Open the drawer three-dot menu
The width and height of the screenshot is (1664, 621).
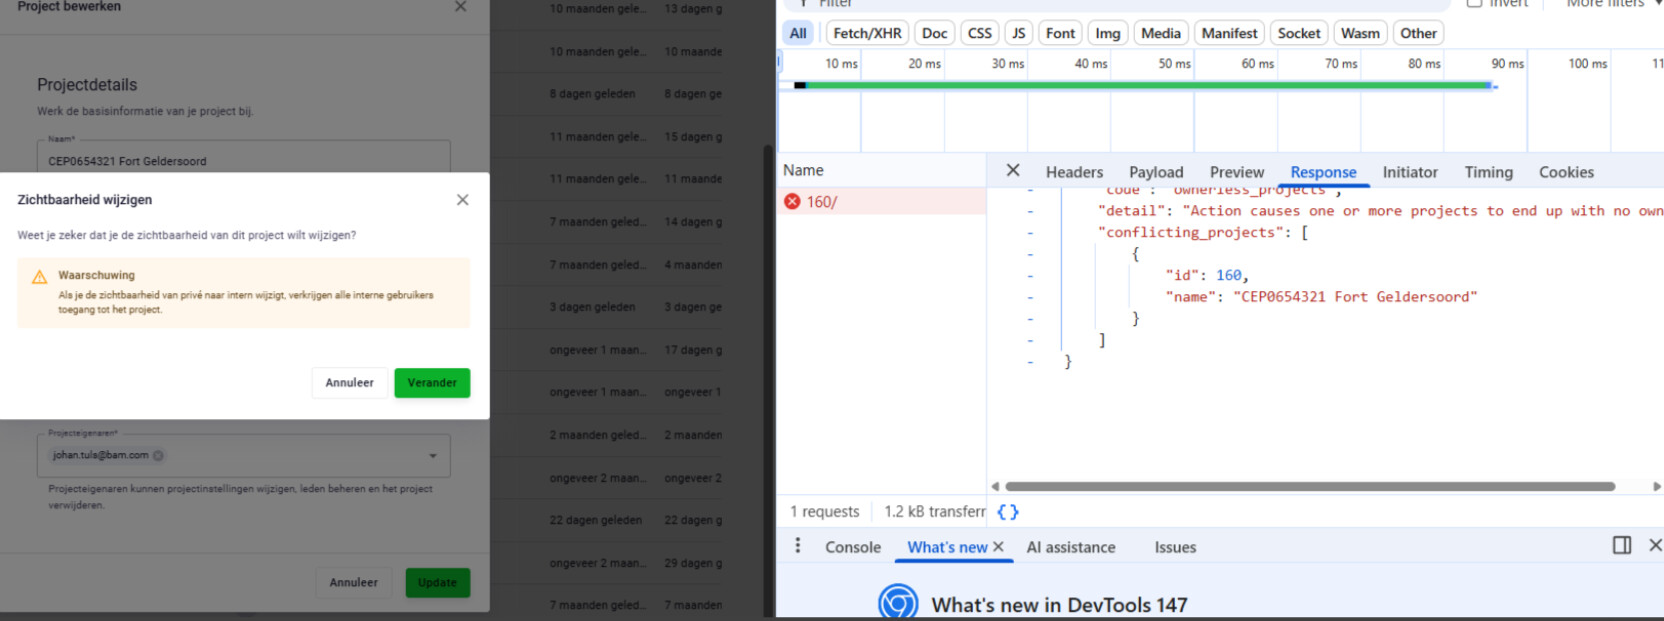797,546
